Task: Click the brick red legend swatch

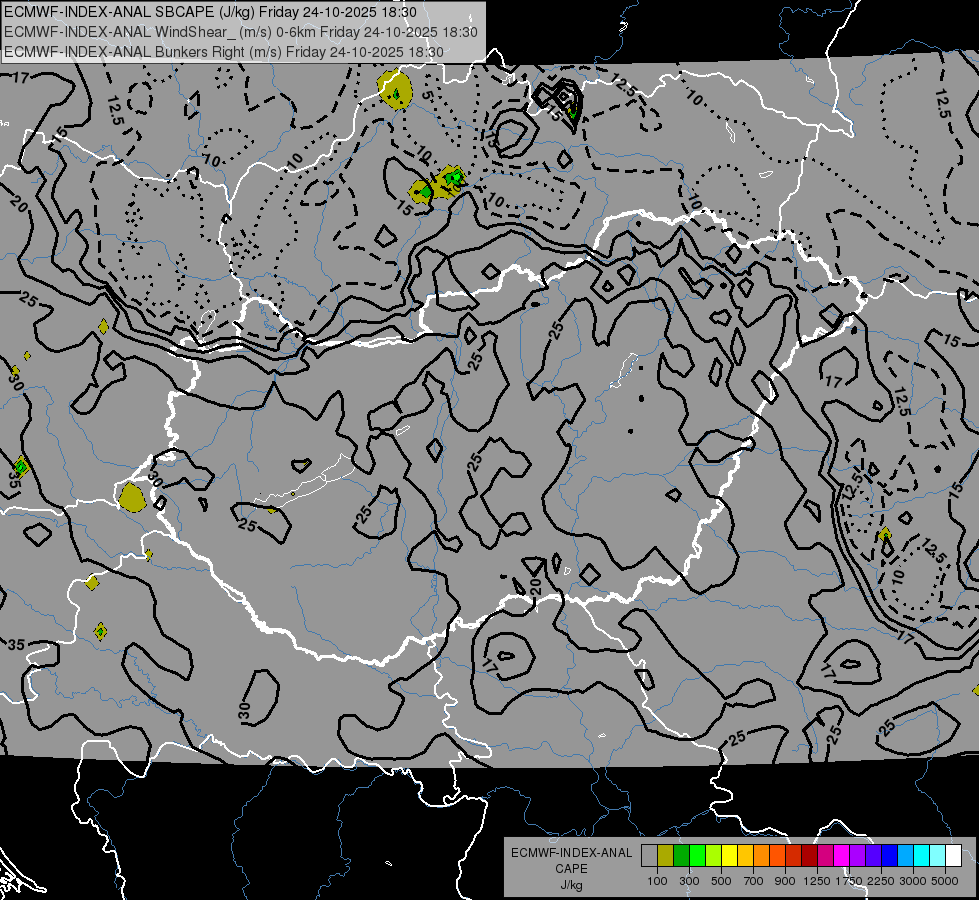Action: [x=794, y=856]
